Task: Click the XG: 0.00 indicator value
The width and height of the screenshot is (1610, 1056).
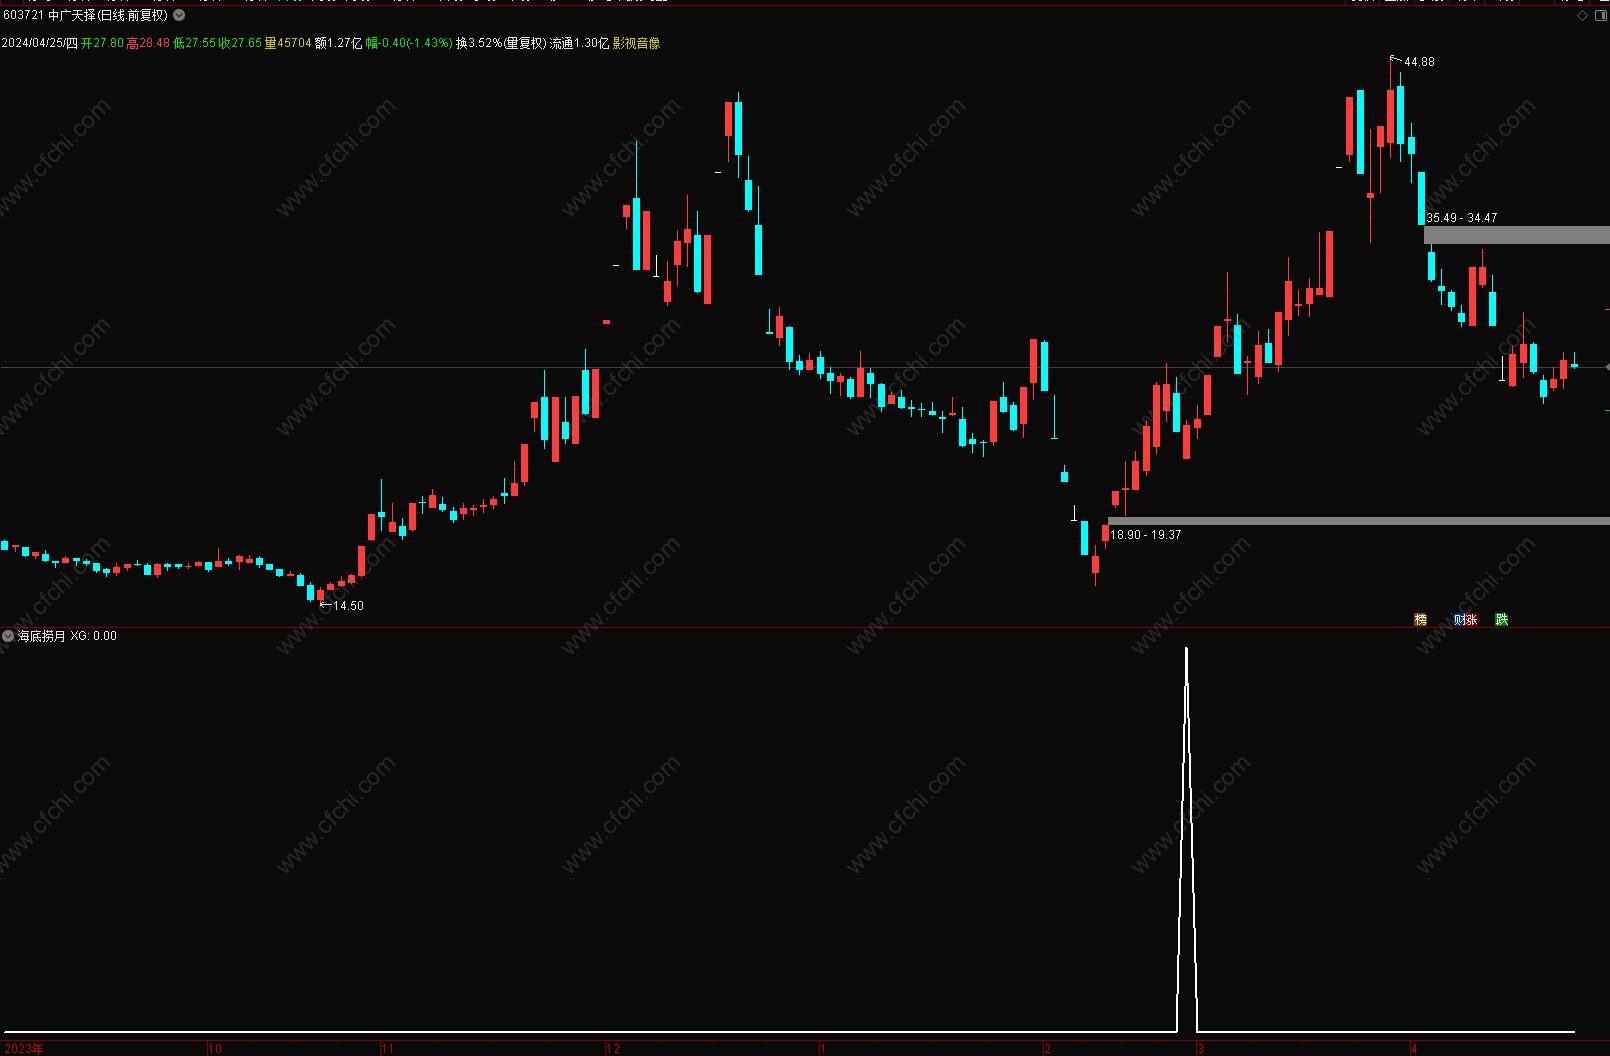Action: (93, 636)
